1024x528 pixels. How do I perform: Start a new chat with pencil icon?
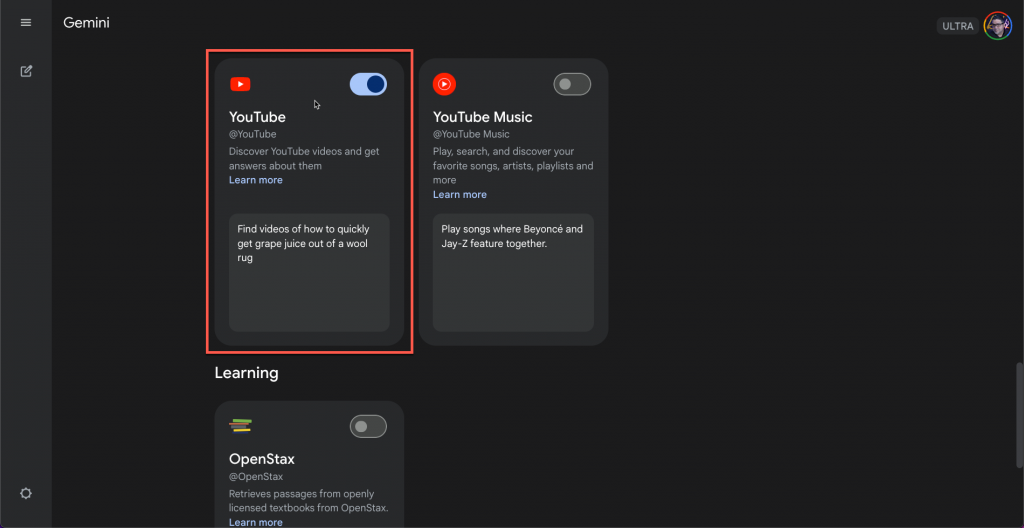(26, 71)
